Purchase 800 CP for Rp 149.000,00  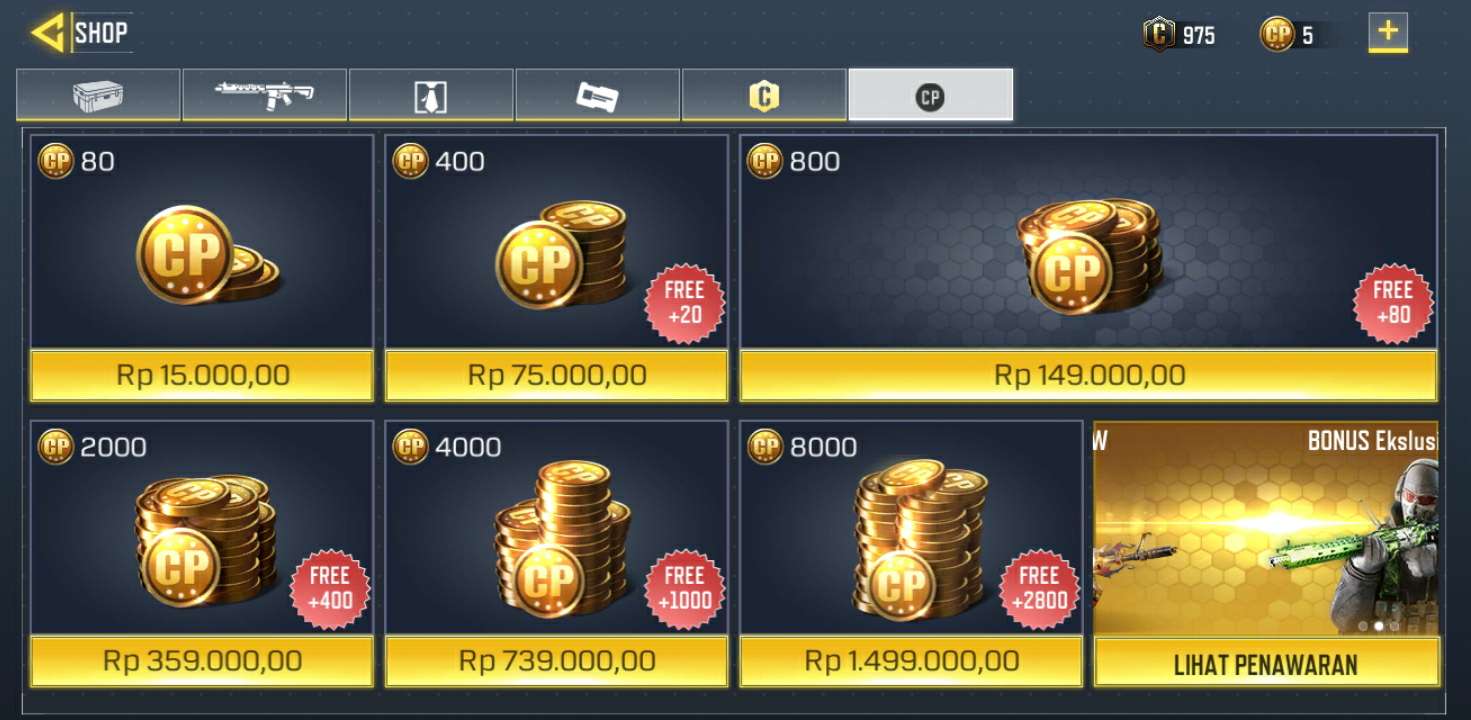coord(1089,376)
